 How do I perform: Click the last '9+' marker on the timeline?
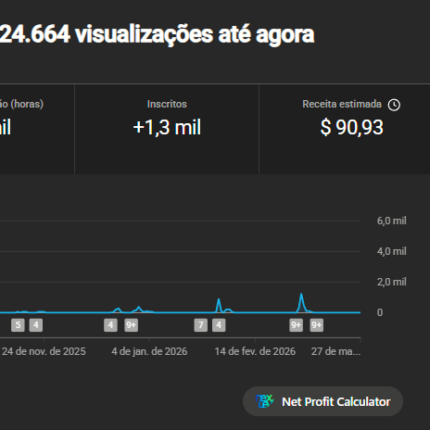pyautogui.click(x=317, y=325)
